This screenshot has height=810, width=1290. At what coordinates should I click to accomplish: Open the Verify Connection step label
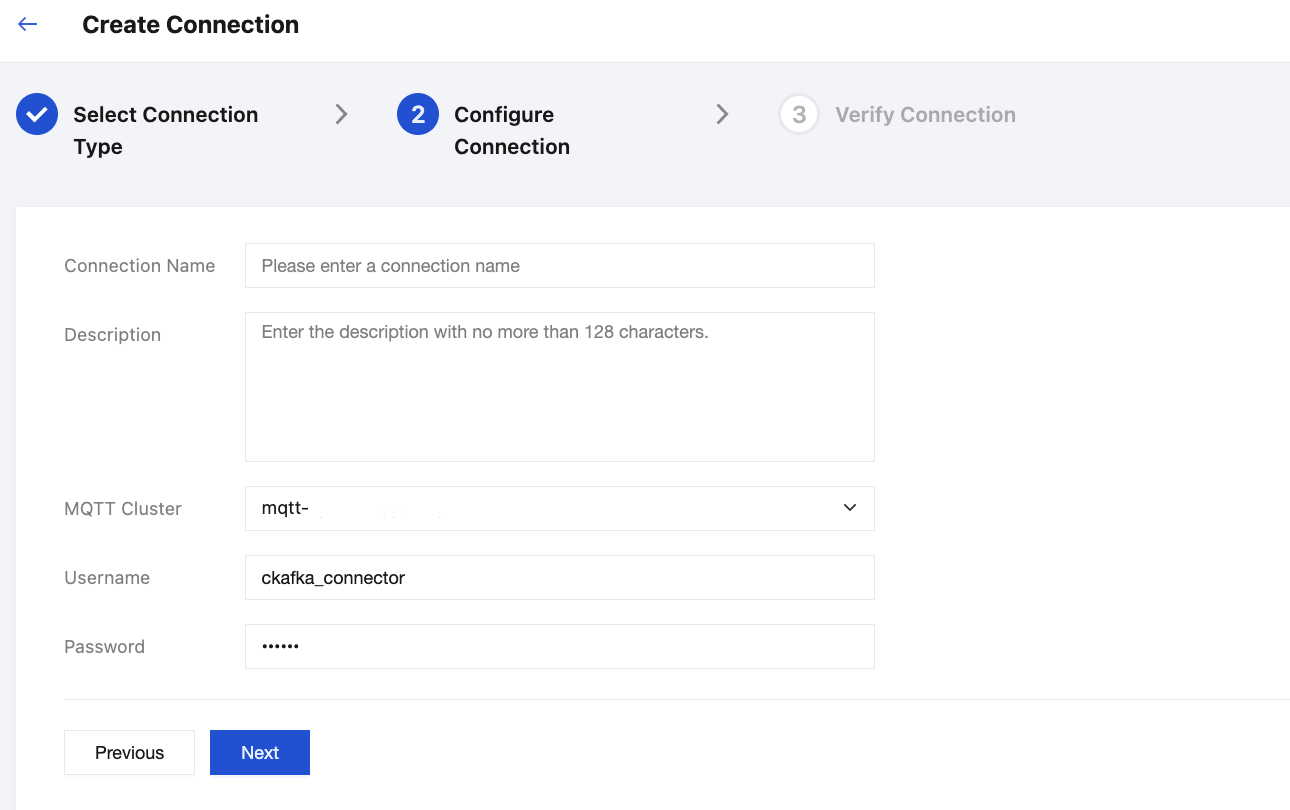[925, 115]
